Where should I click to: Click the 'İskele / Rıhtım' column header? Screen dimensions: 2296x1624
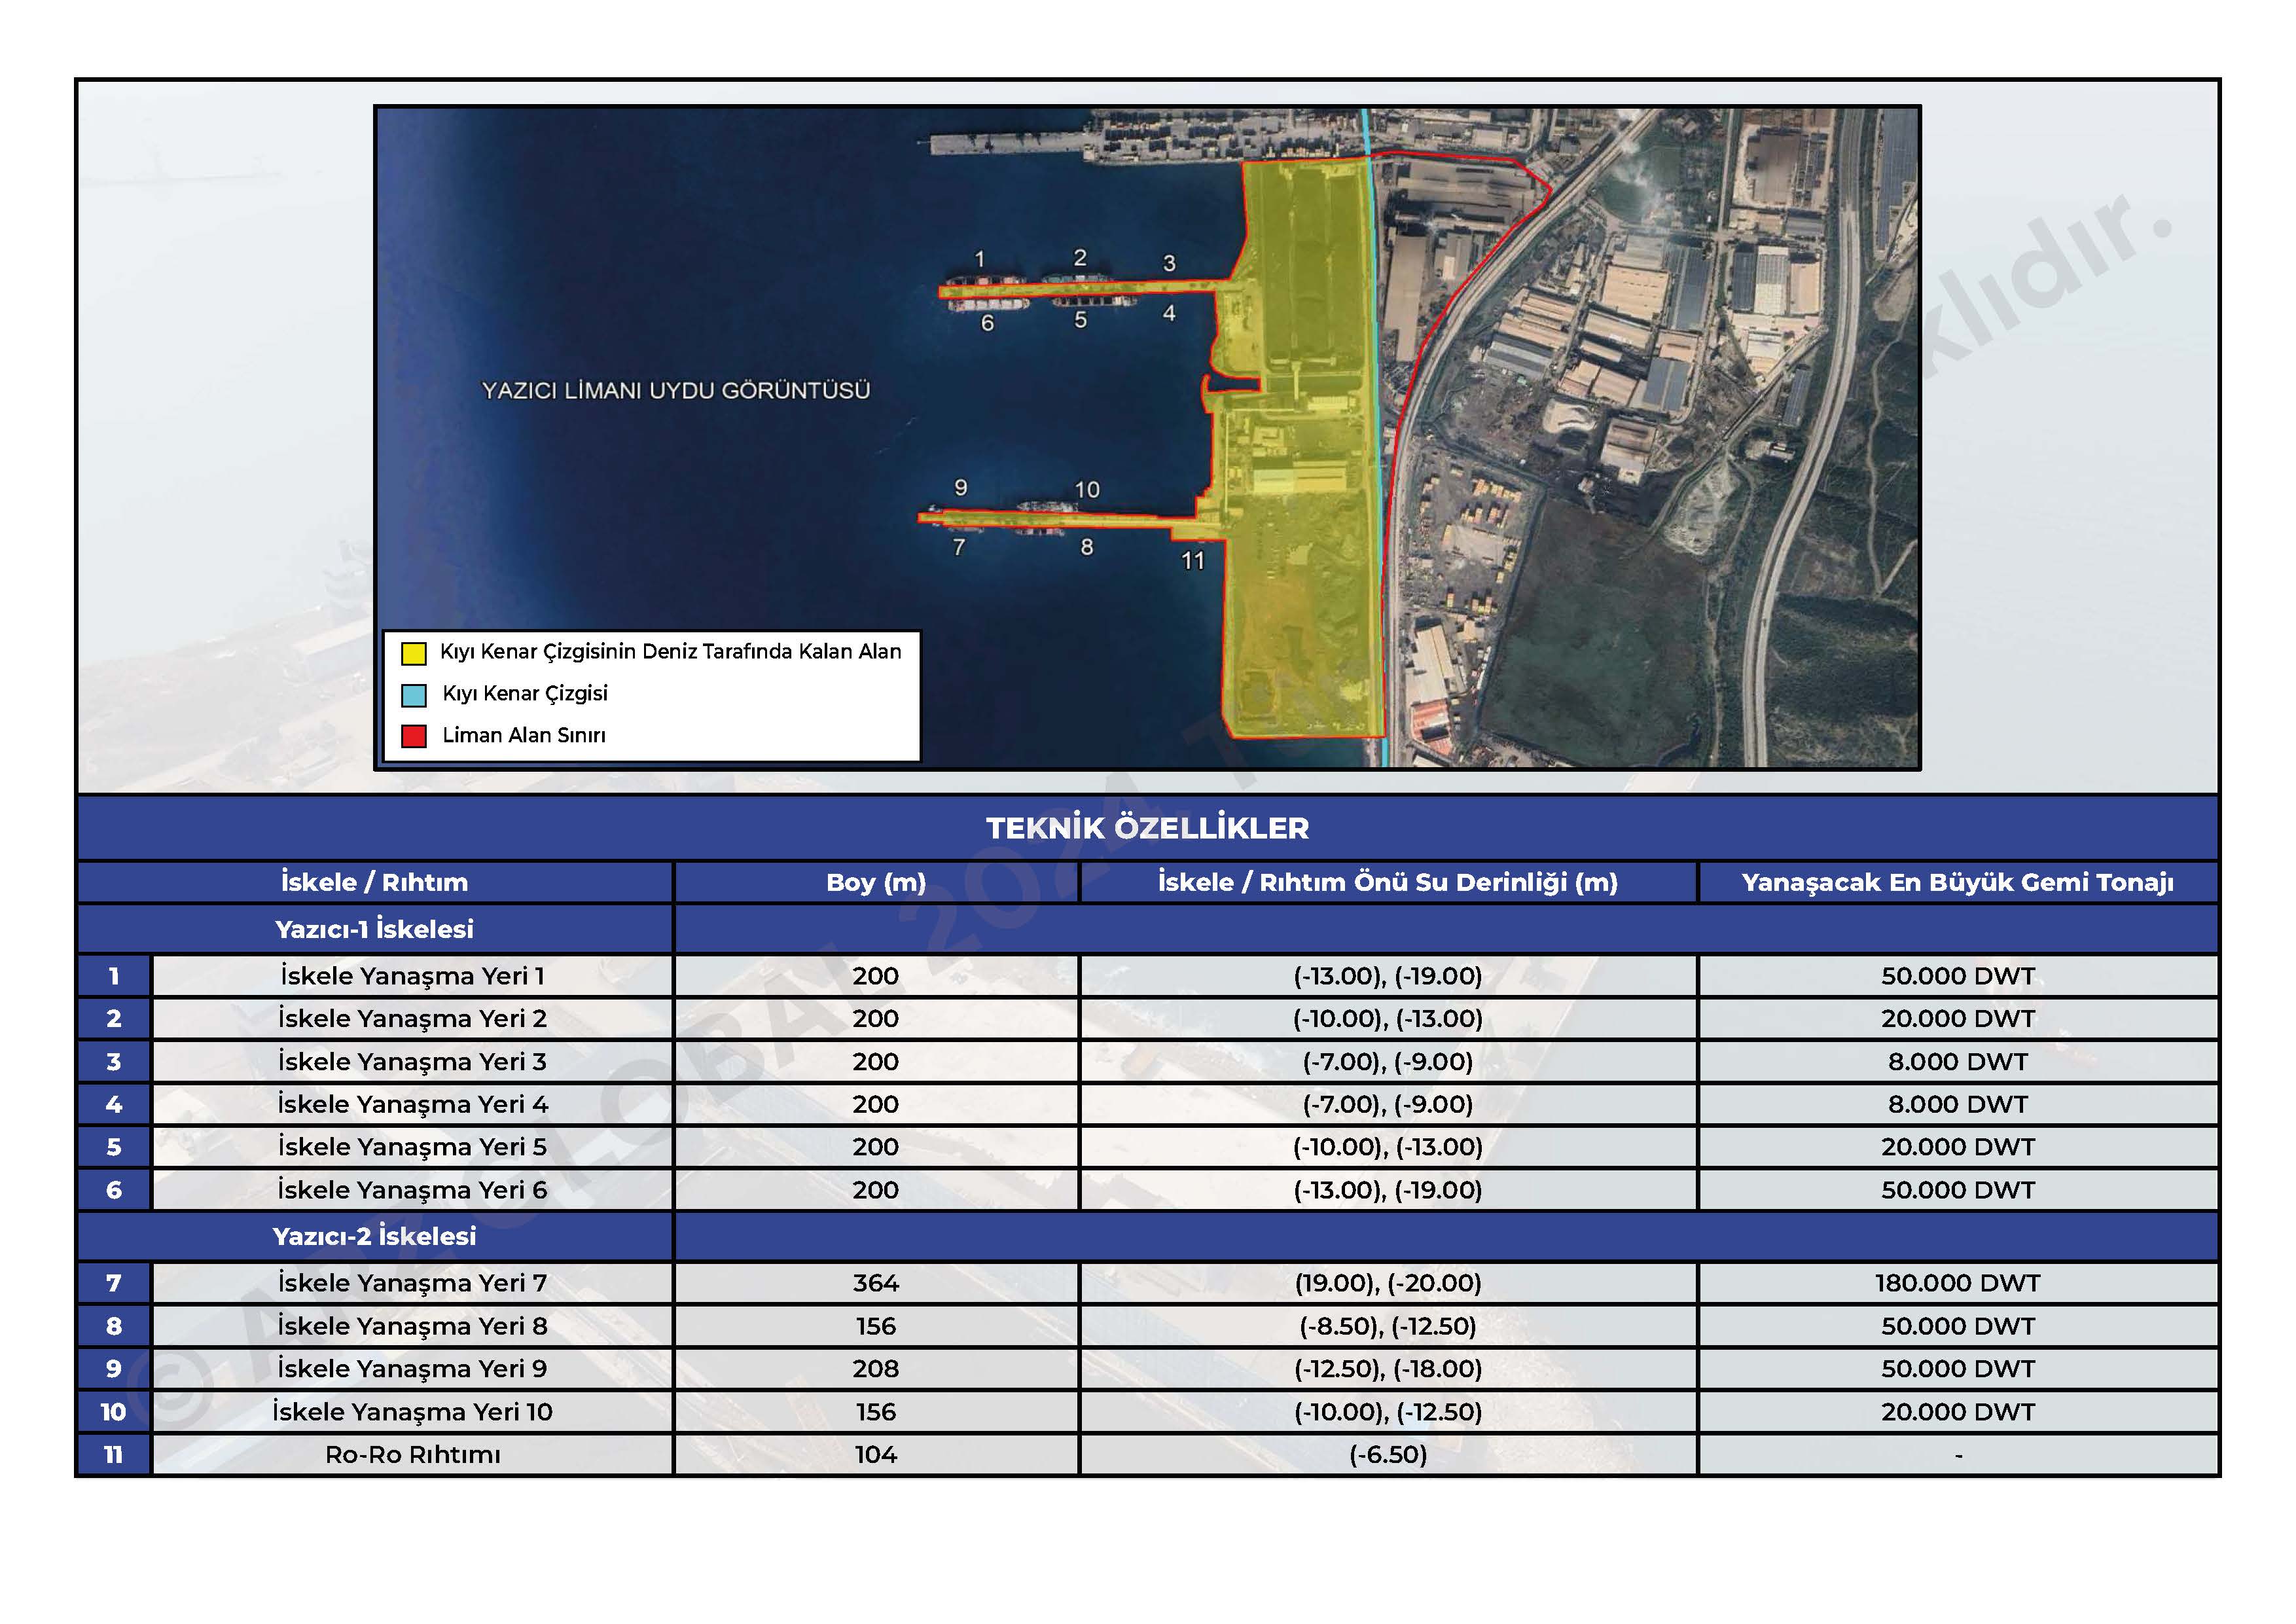375,882
